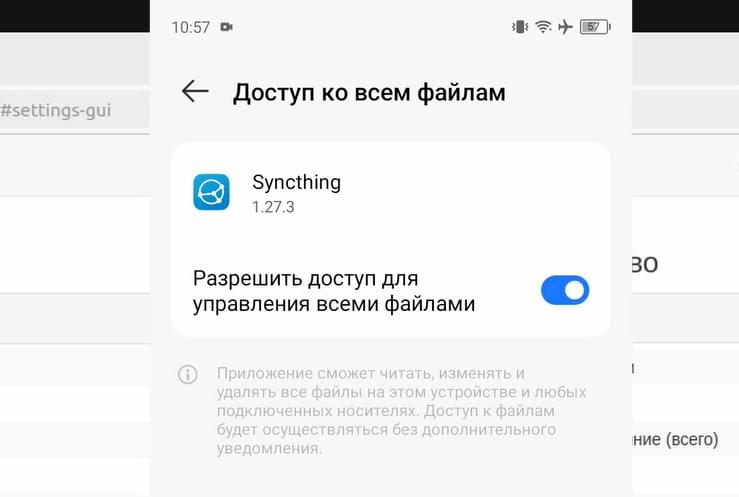The height and width of the screenshot is (497, 739).
Task: Tap the info circle icon
Action: (x=188, y=375)
